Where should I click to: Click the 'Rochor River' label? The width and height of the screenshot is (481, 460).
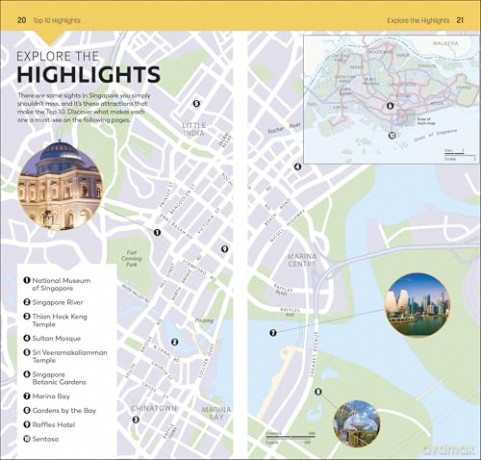pyautogui.click(x=284, y=128)
